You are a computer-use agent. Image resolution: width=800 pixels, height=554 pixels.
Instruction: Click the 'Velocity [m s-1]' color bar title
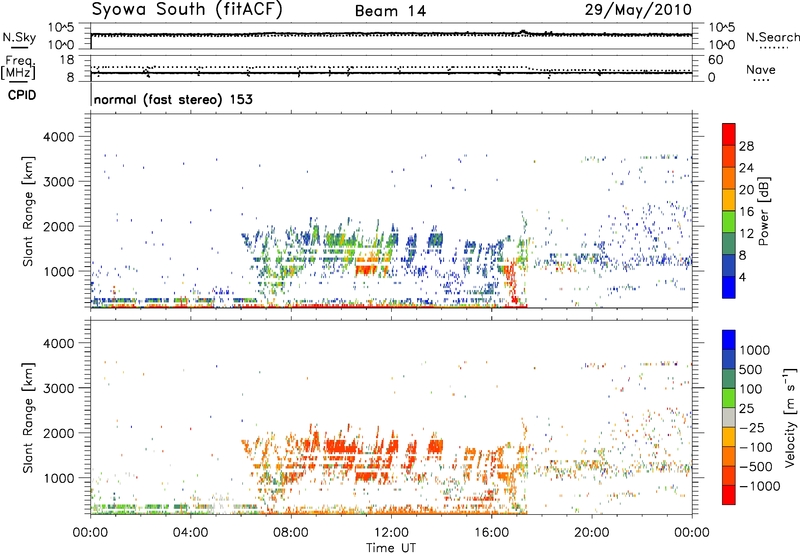click(790, 417)
